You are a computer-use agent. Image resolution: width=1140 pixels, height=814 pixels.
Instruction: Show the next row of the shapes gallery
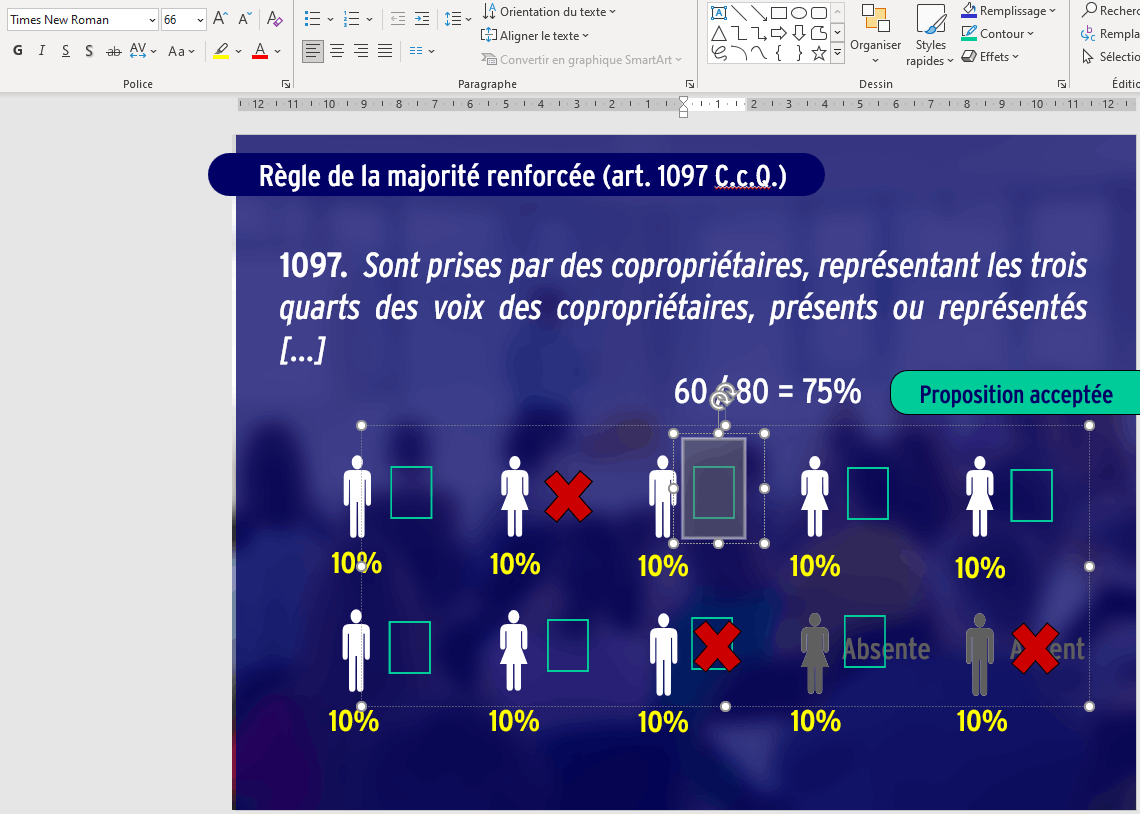(x=838, y=32)
